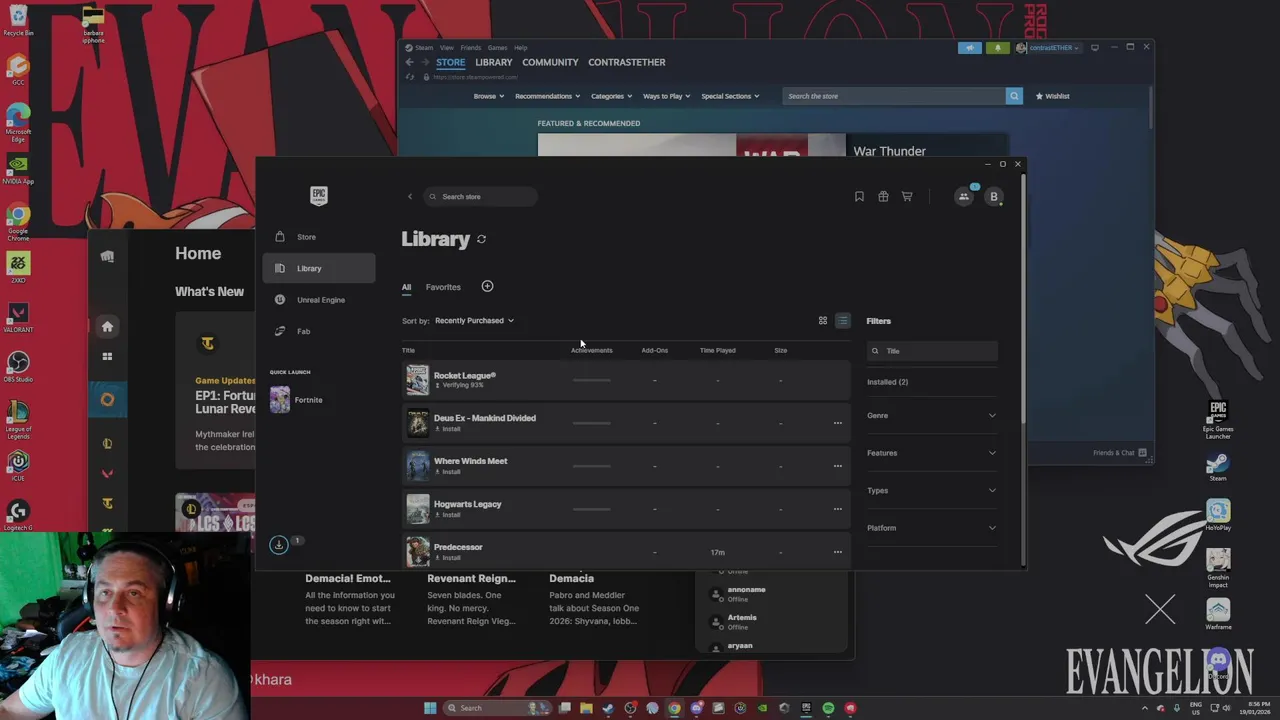This screenshot has width=1280, height=720.
Task: Open Steam notifications bell button
Action: pyautogui.click(x=997, y=47)
